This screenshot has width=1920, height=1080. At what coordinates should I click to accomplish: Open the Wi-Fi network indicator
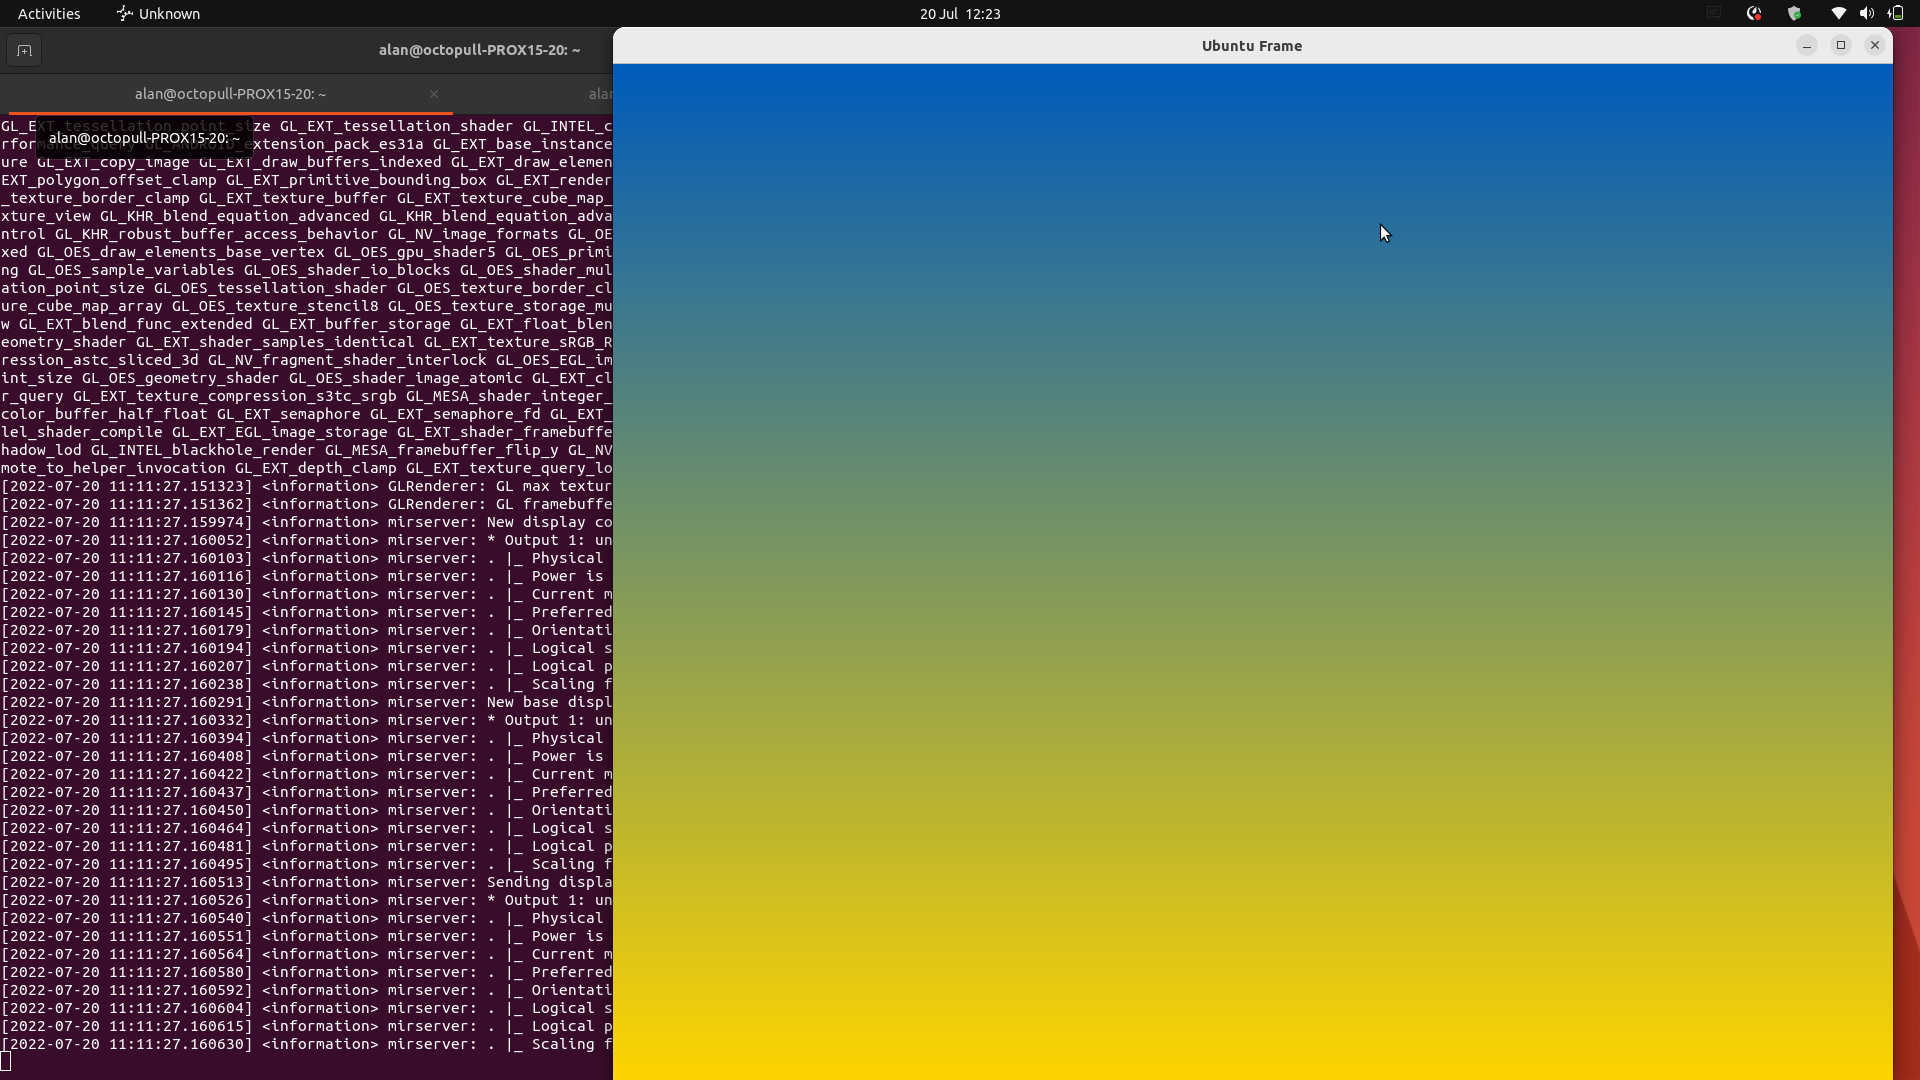tap(1838, 14)
